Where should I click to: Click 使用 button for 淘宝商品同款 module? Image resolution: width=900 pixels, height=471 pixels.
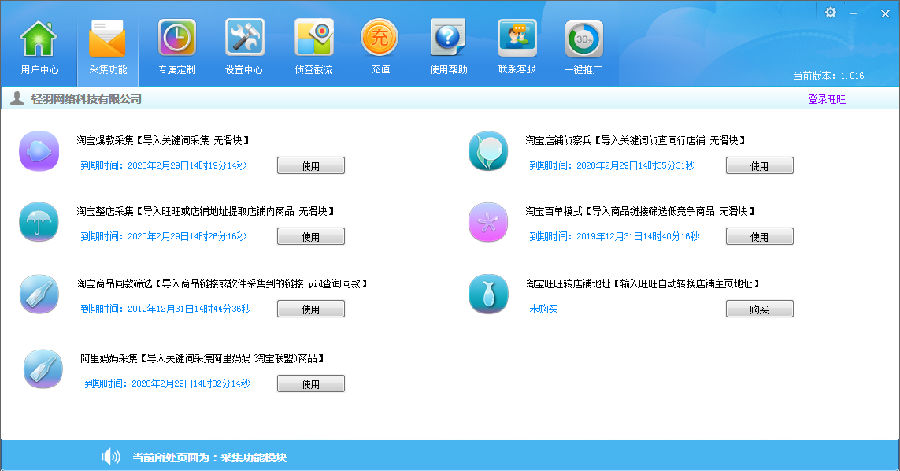311,309
